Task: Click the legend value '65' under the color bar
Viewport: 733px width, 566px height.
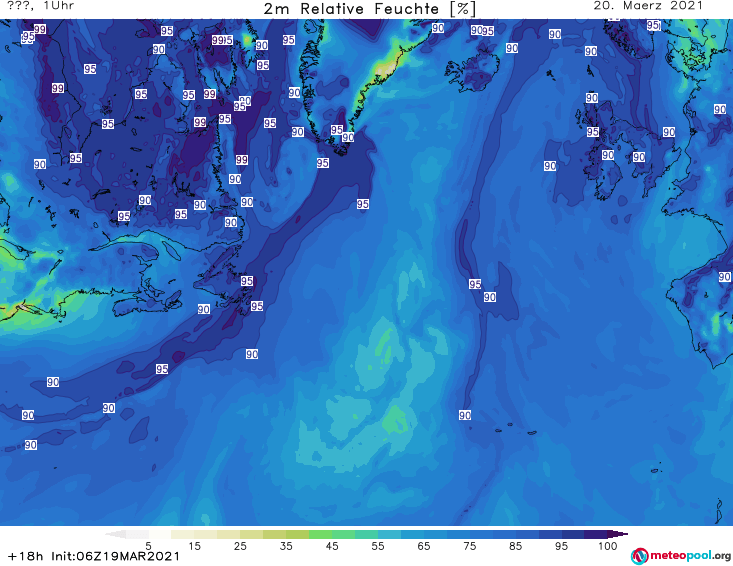Action: 424,546
